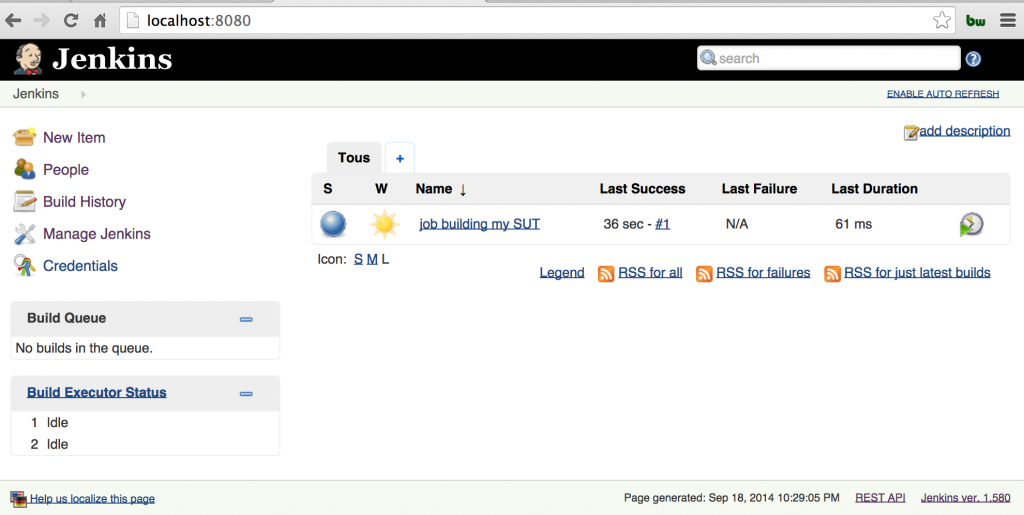Open RSS for failures link
The height and width of the screenshot is (515, 1024).
[x=763, y=273]
